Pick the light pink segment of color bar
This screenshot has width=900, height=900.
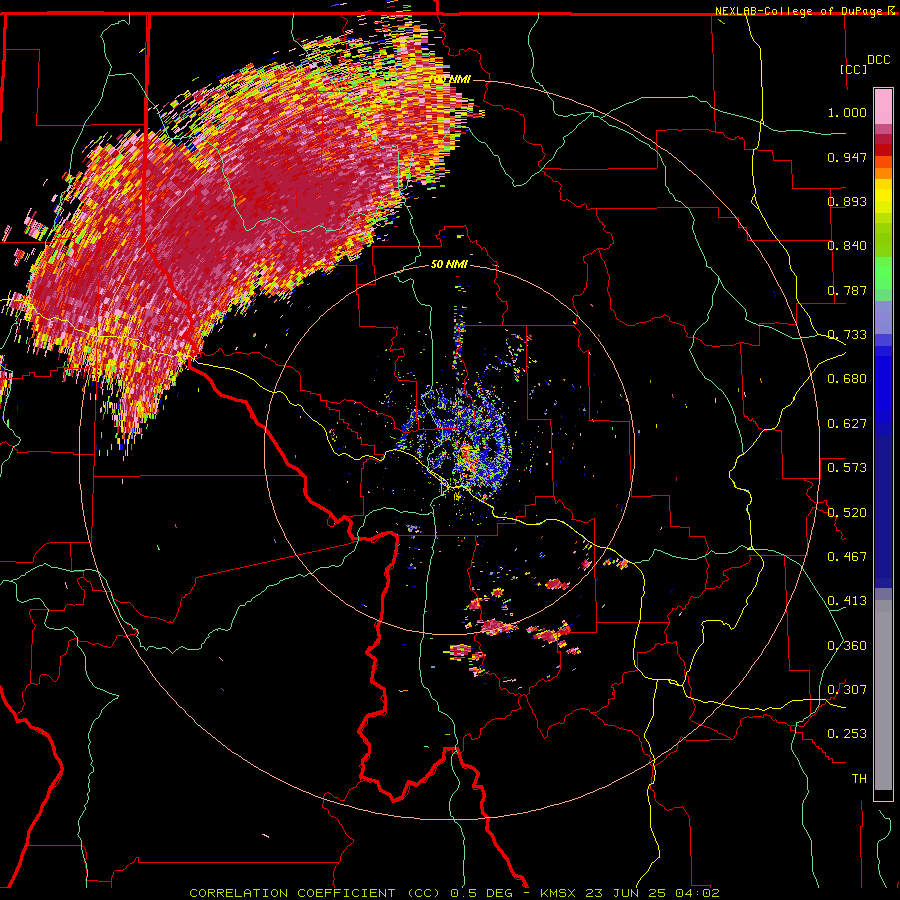(x=883, y=107)
